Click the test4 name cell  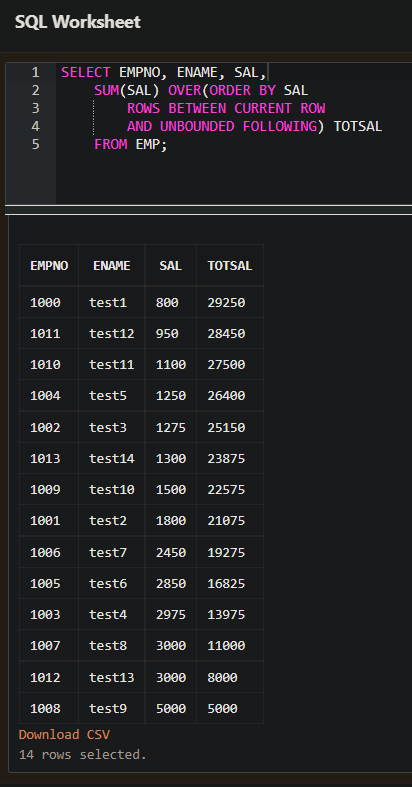click(x=111, y=614)
